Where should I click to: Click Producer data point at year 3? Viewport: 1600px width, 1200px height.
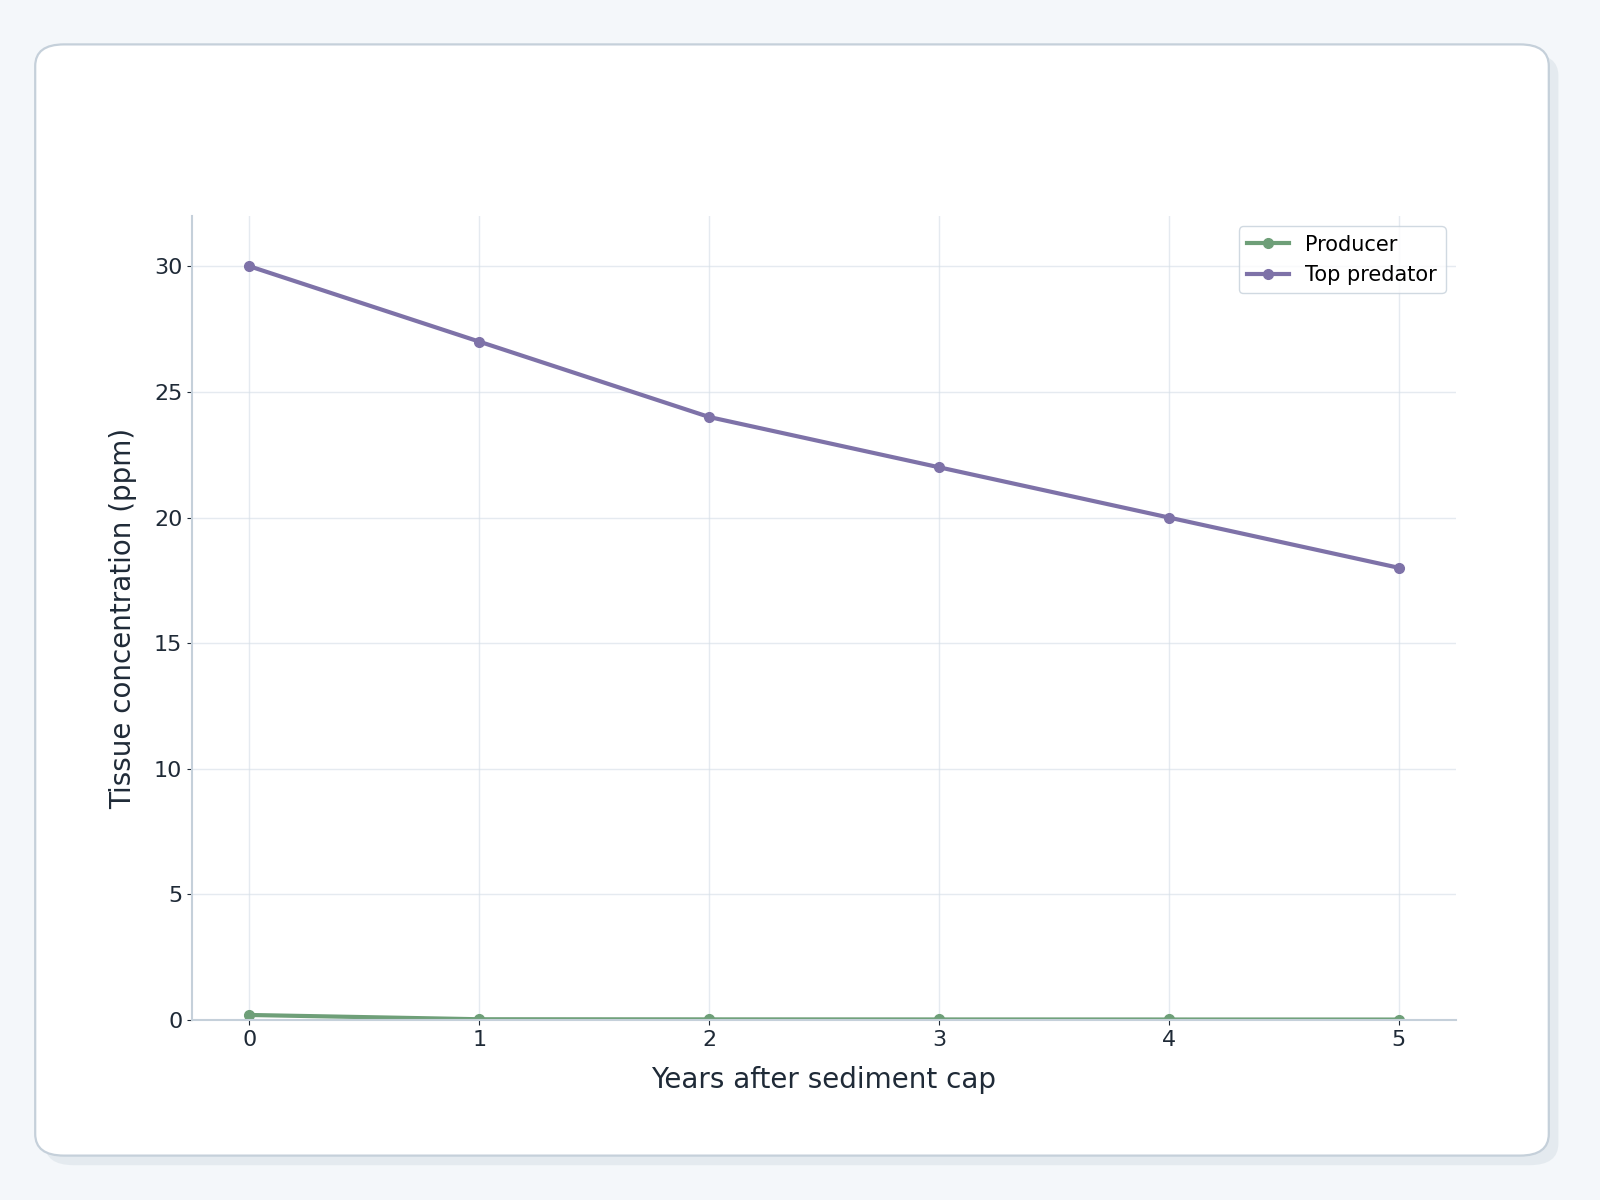click(939, 1019)
